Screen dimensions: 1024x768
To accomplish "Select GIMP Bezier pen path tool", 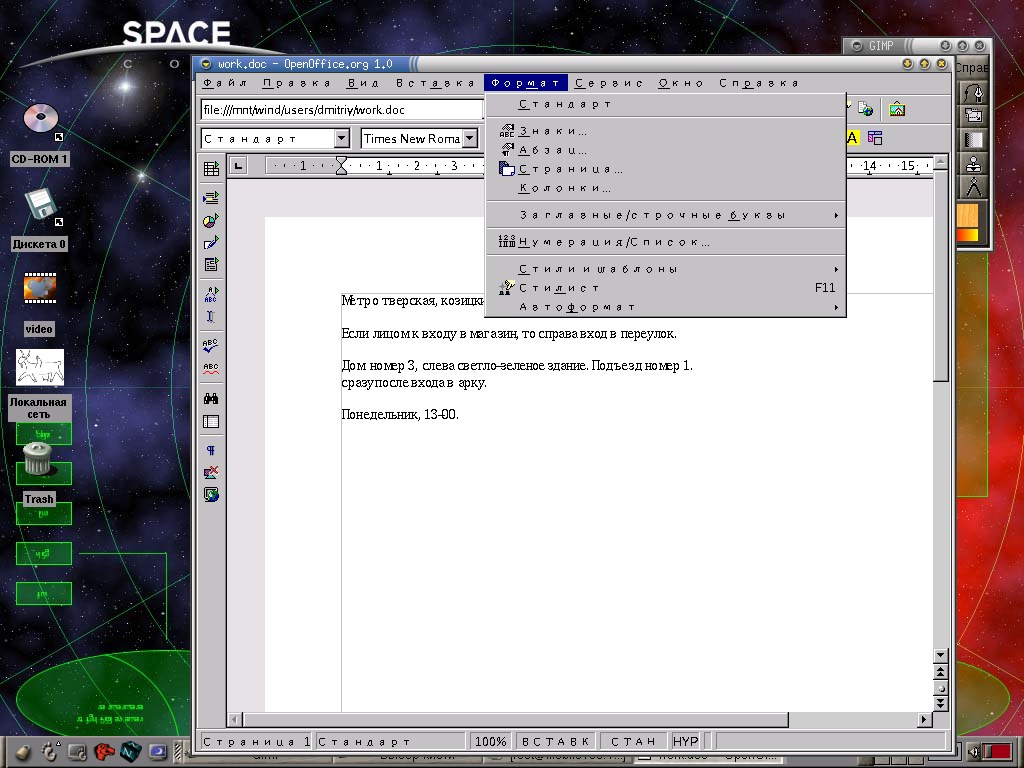I will pos(973,93).
